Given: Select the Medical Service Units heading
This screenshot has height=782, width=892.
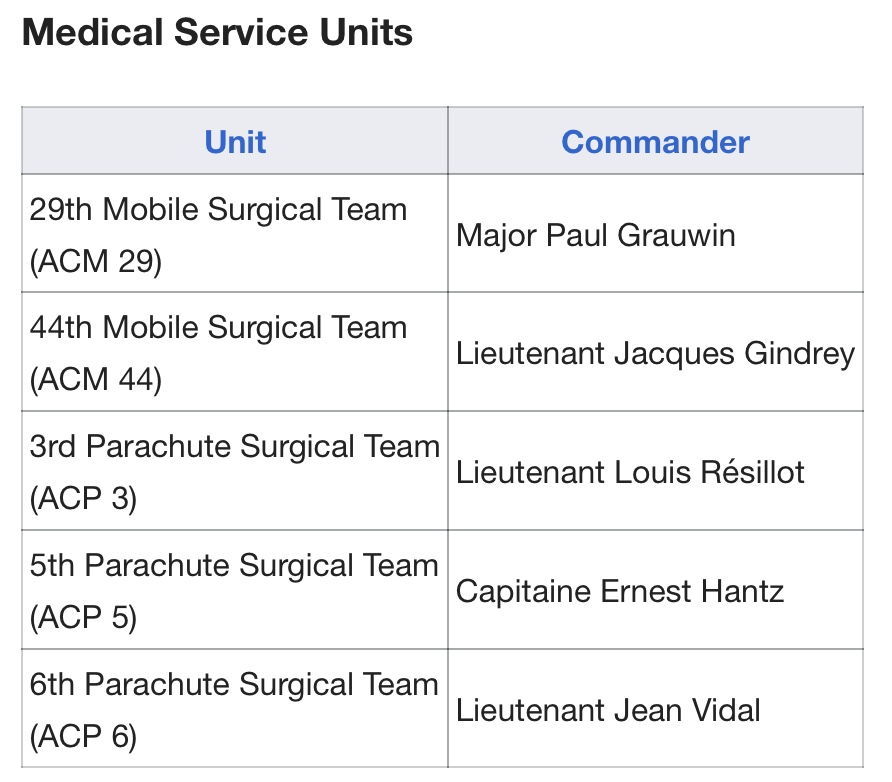Looking at the screenshot, I should 217,32.
